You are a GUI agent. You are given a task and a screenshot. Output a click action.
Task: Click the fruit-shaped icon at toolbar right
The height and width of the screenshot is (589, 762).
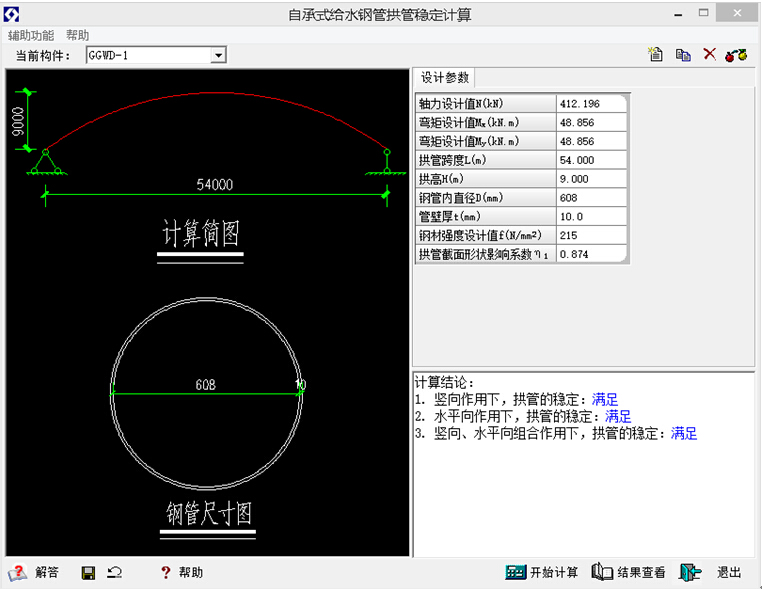pos(736,55)
